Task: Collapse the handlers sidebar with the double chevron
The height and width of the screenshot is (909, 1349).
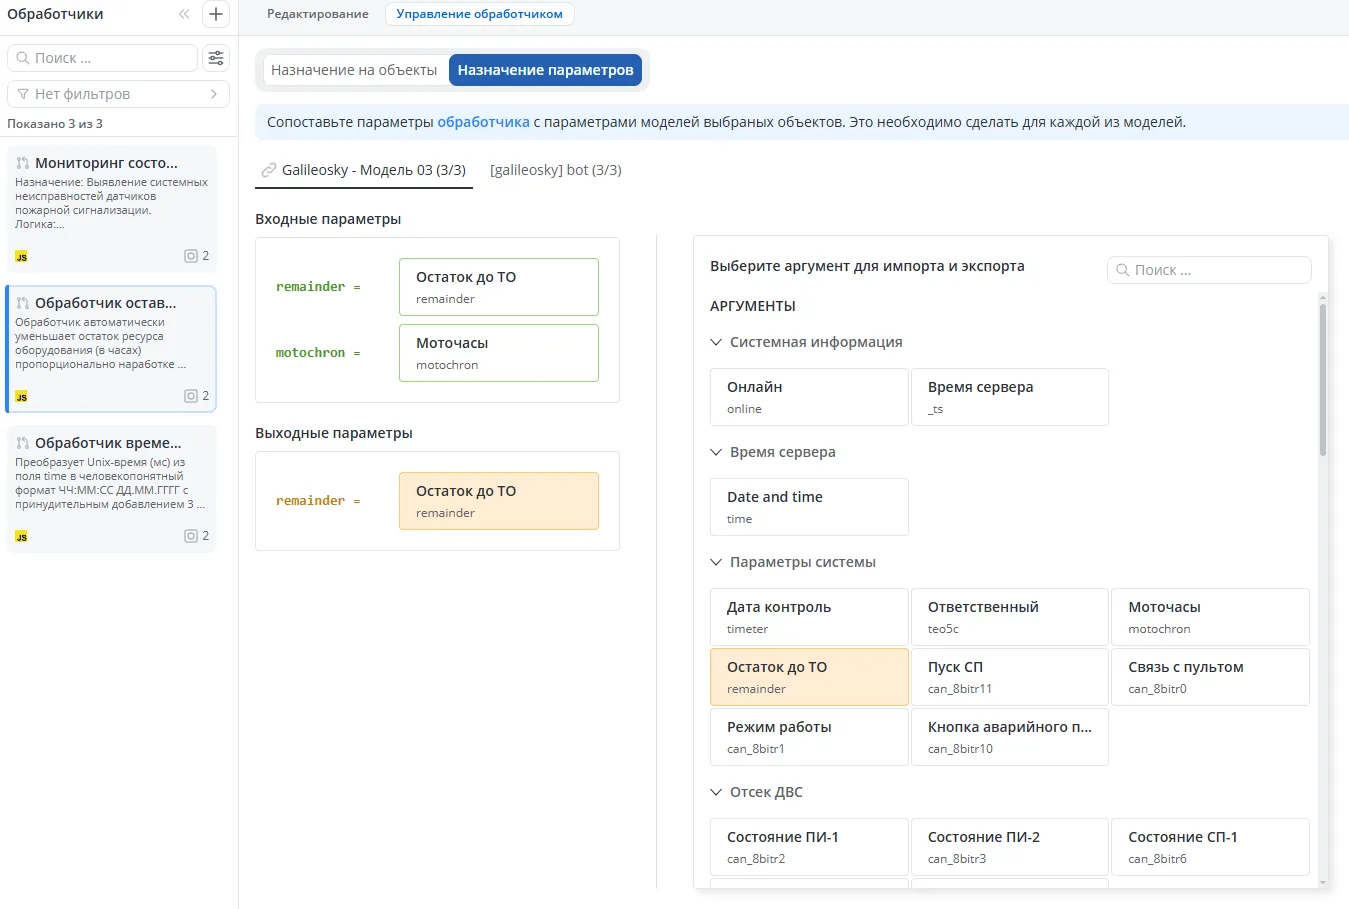Action: (x=183, y=14)
